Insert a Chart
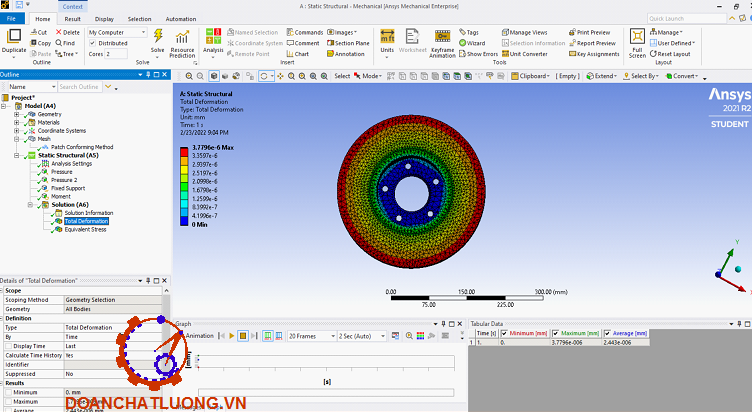The width and height of the screenshot is (752, 412). (x=298, y=54)
